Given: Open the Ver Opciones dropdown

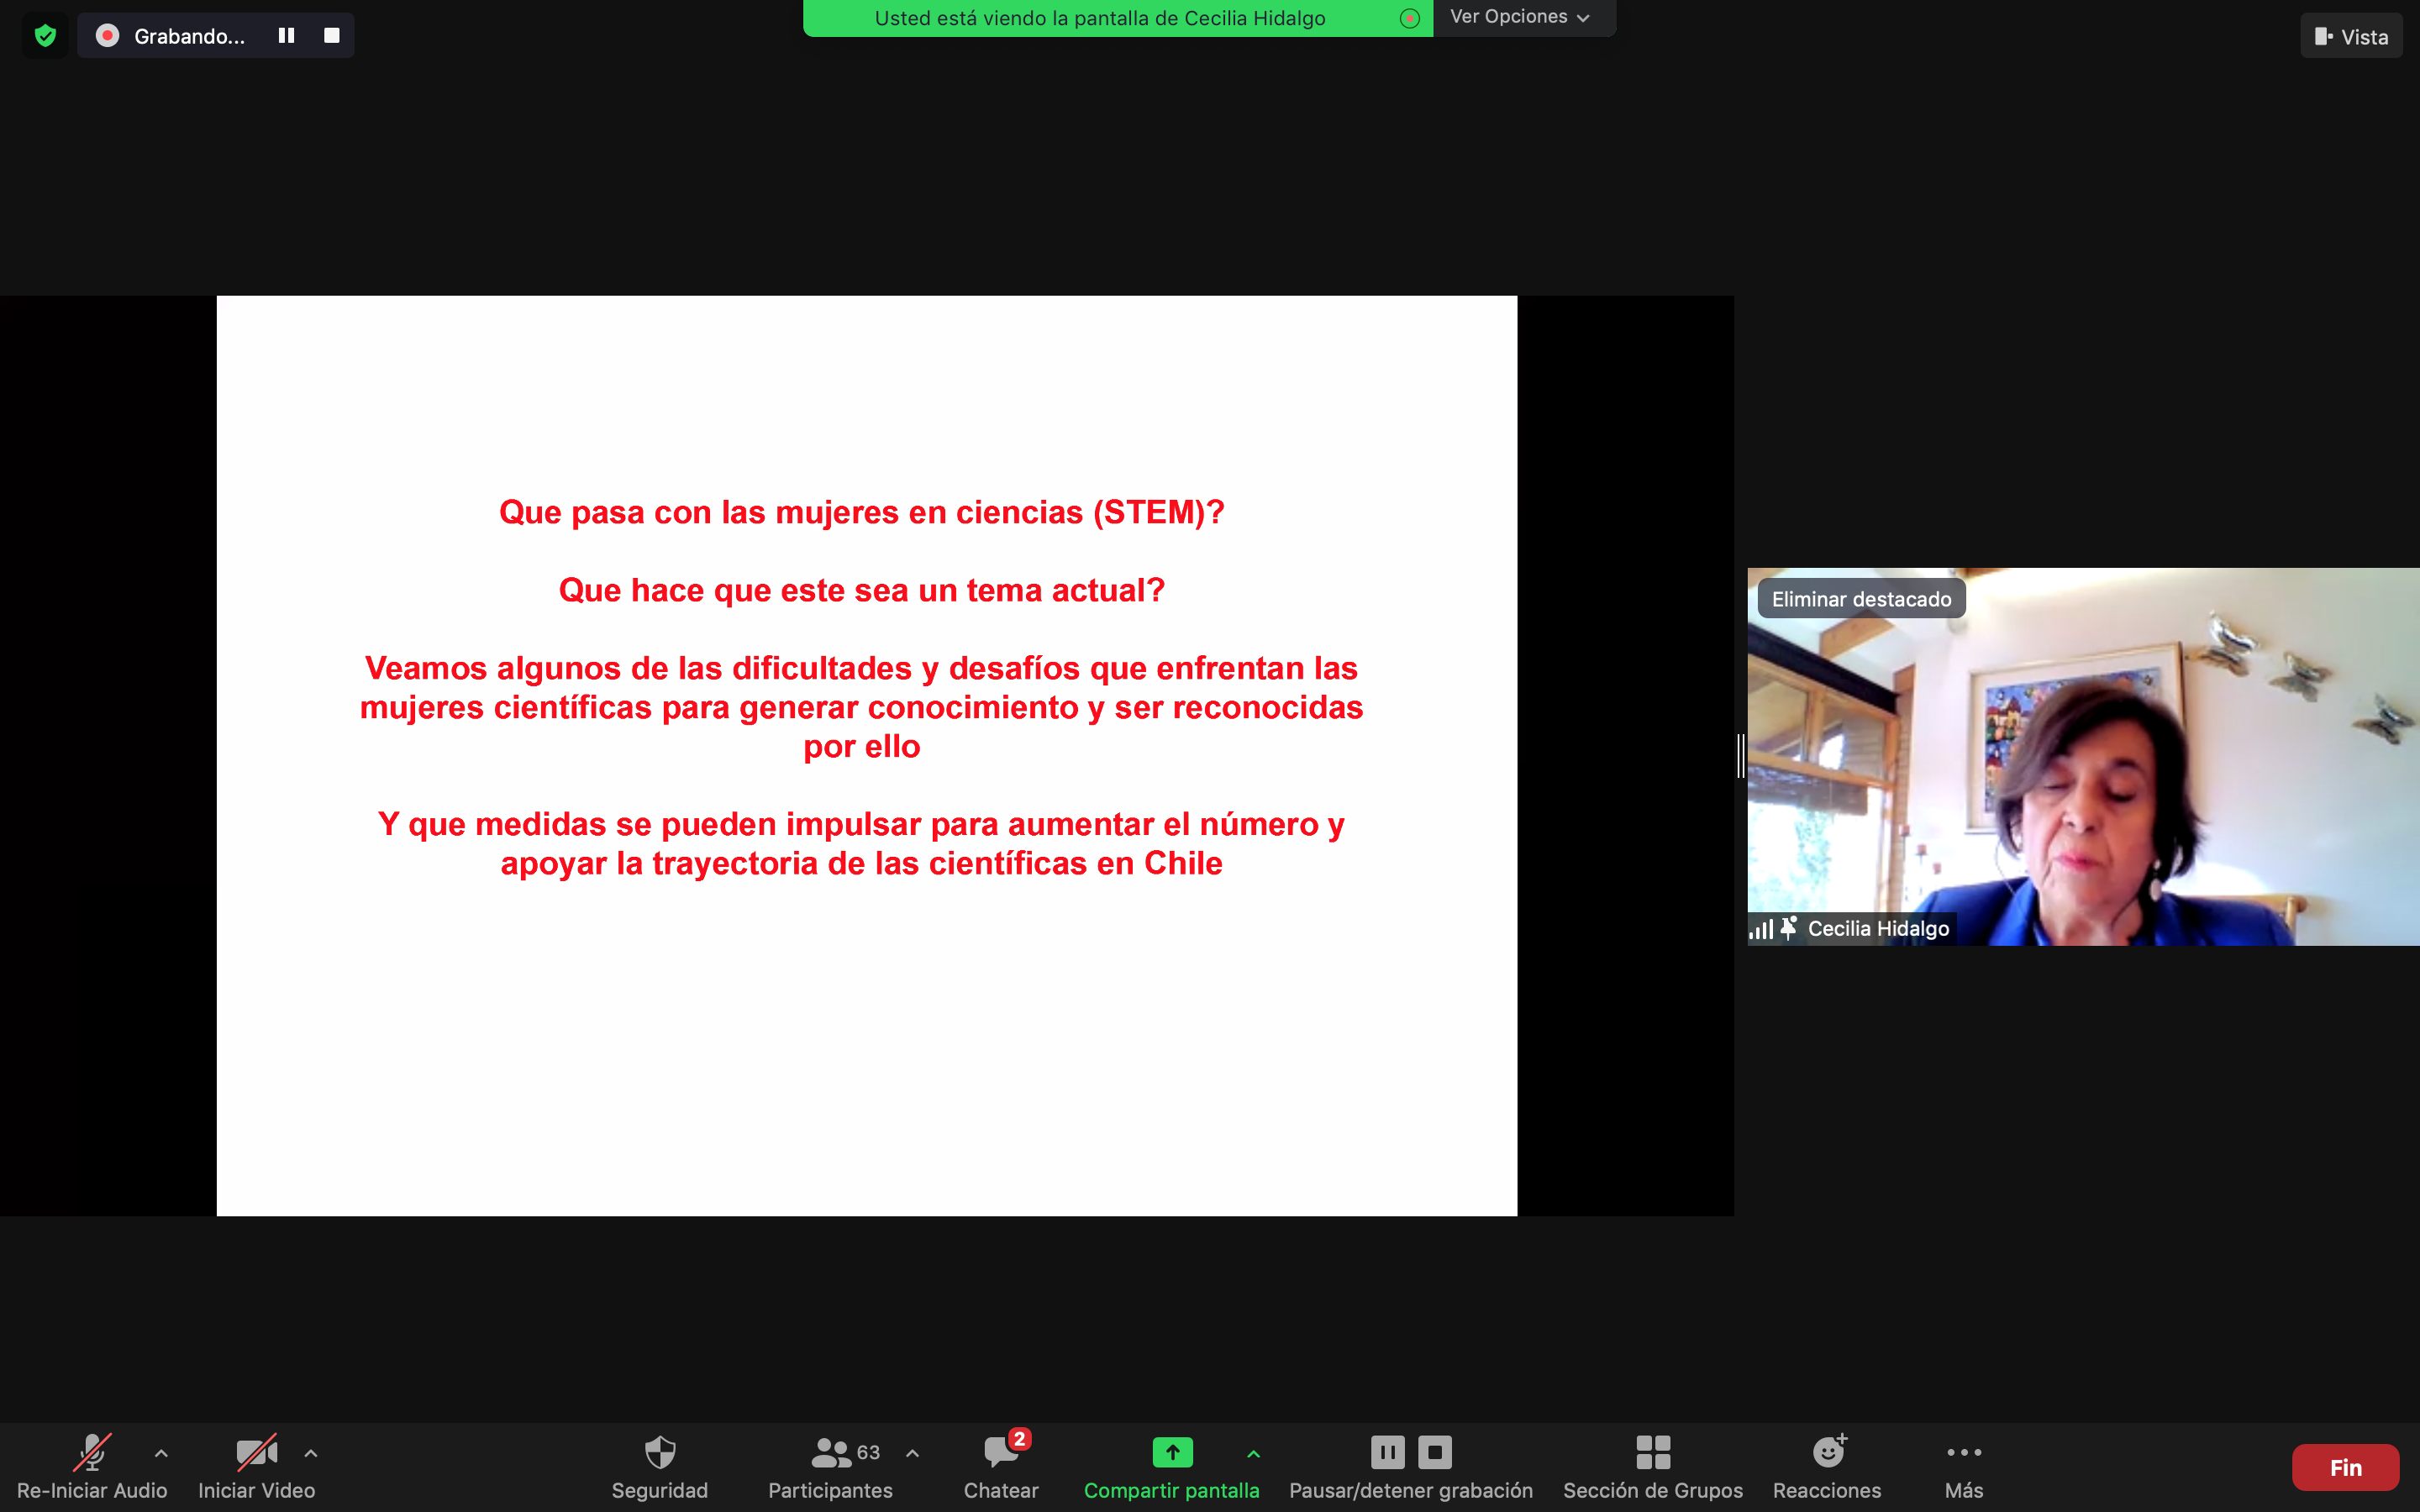Looking at the screenshot, I should [x=1519, y=17].
